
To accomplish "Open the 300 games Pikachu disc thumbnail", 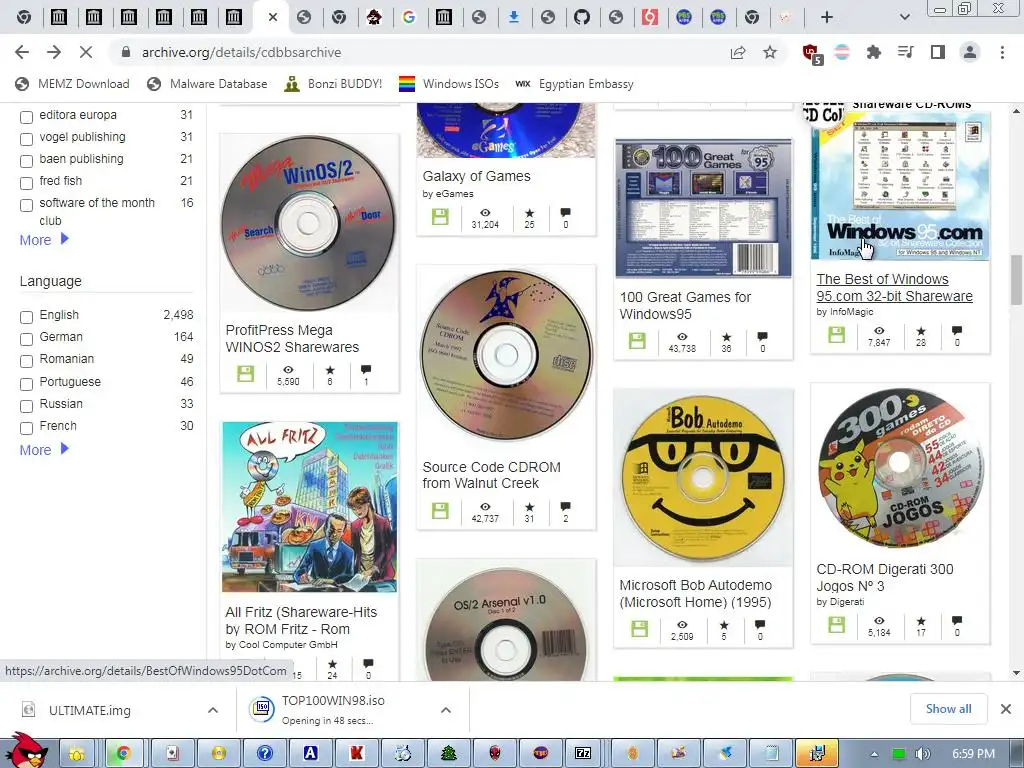I will pos(900,468).
